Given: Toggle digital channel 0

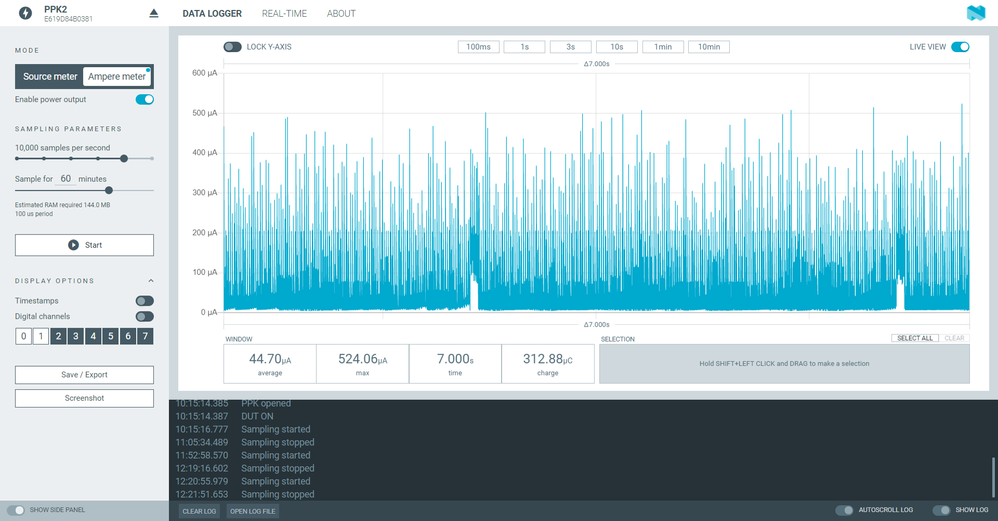Looking at the screenshot, I should click(x=24, y=336).
